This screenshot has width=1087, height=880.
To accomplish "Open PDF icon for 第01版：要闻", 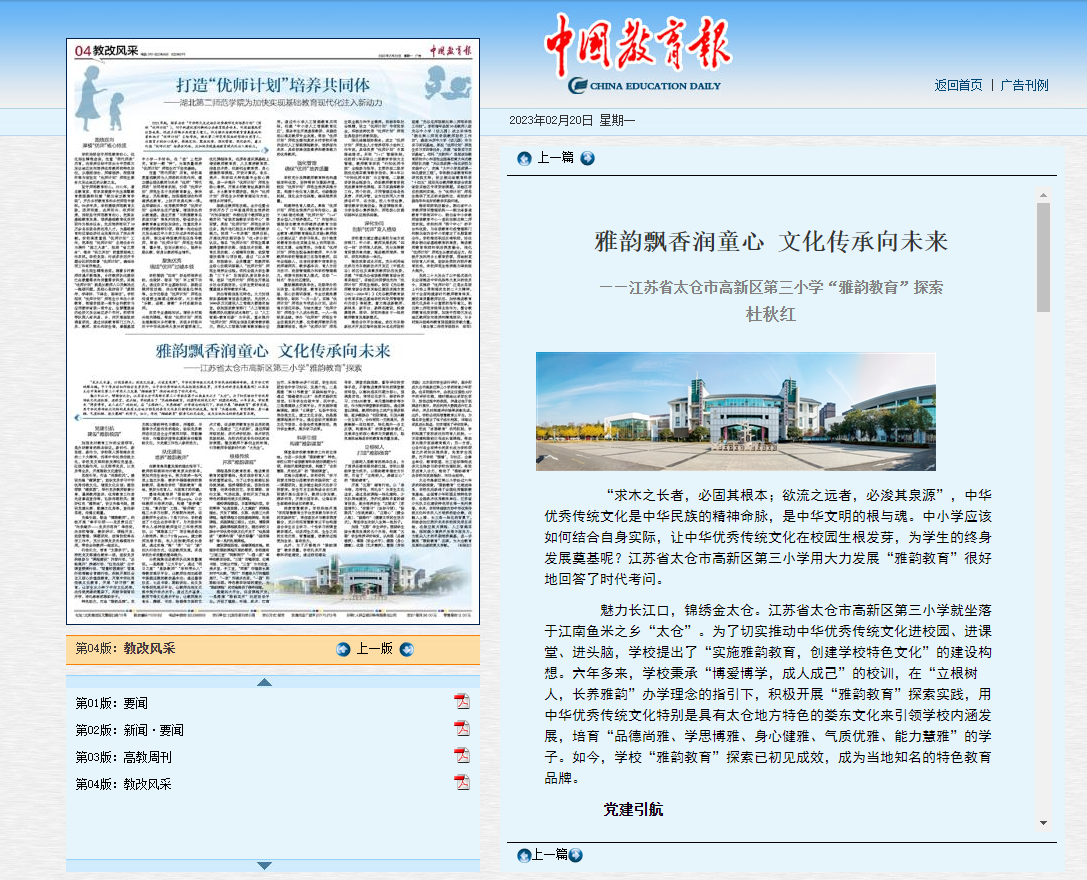I will [462, 701].
